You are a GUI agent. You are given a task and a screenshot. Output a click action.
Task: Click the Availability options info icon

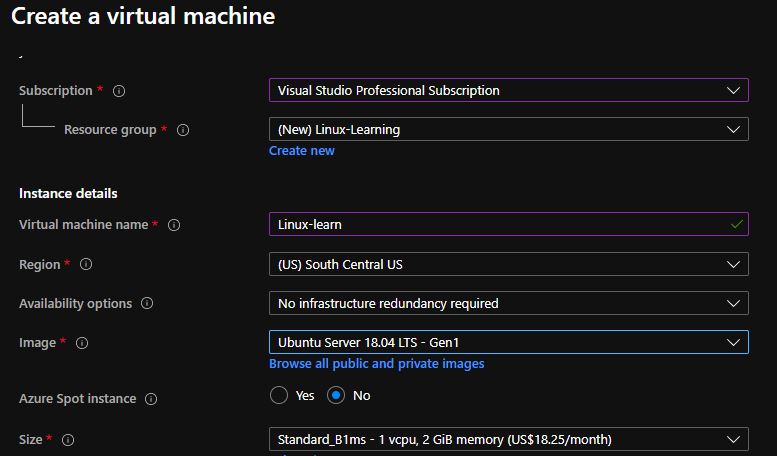147,303
